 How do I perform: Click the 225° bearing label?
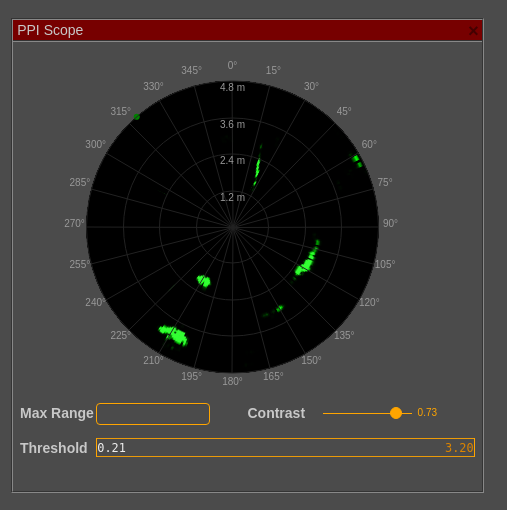[x=121, y=335]
